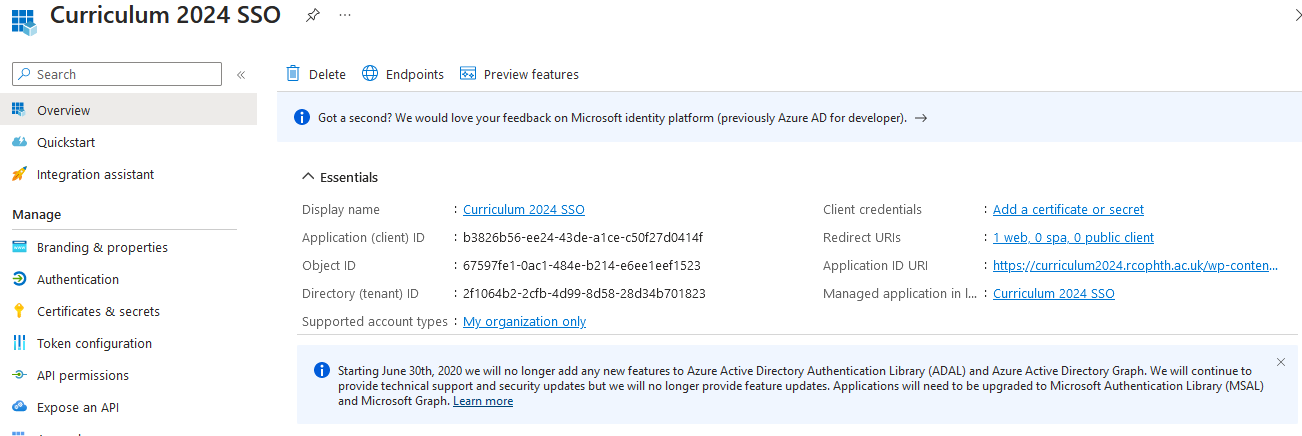
Task: Collapse the Essentials section
Action: pyautogui.click(x=308, y=177)
